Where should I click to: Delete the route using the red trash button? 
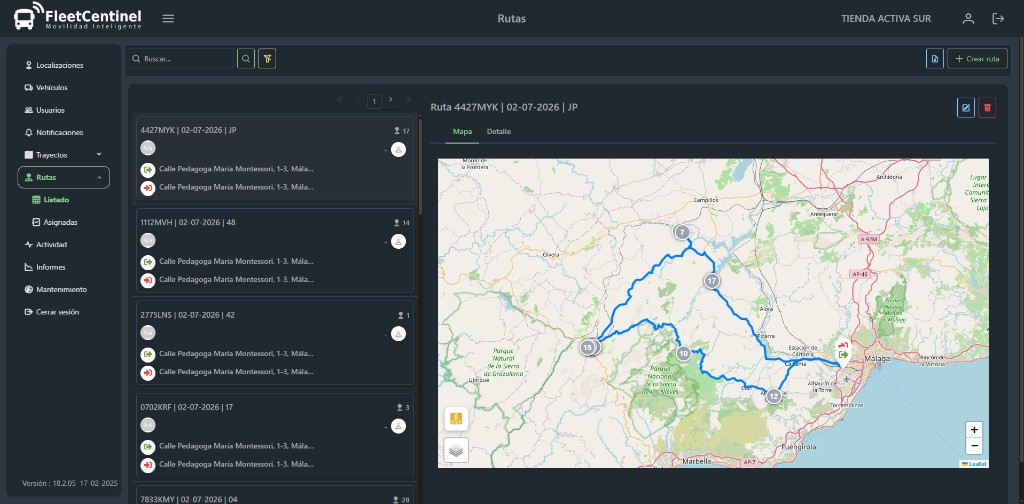click(987, 108)
